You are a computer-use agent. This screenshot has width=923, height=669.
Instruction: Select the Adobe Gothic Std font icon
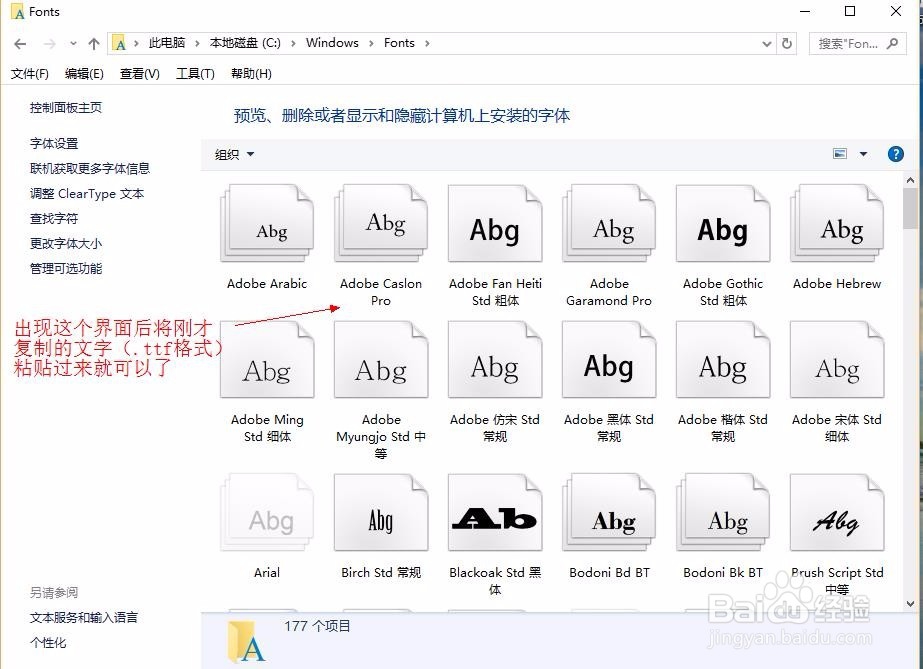[723, 223]
